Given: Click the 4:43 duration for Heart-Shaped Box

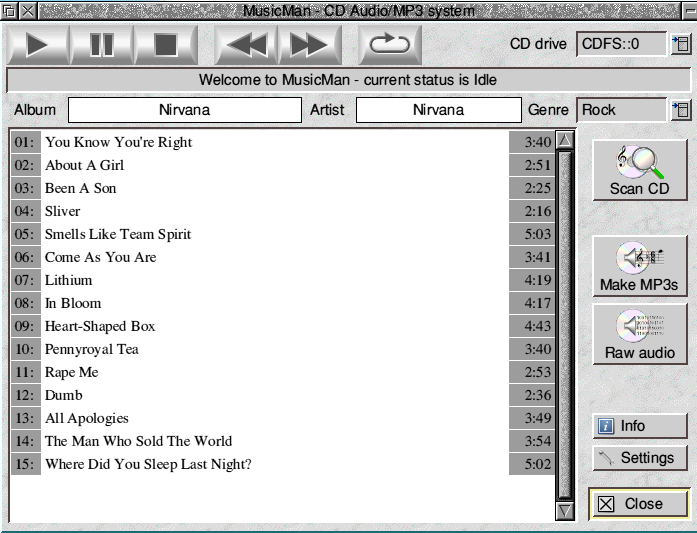Looking at the screenshot, I should (532, 326).
